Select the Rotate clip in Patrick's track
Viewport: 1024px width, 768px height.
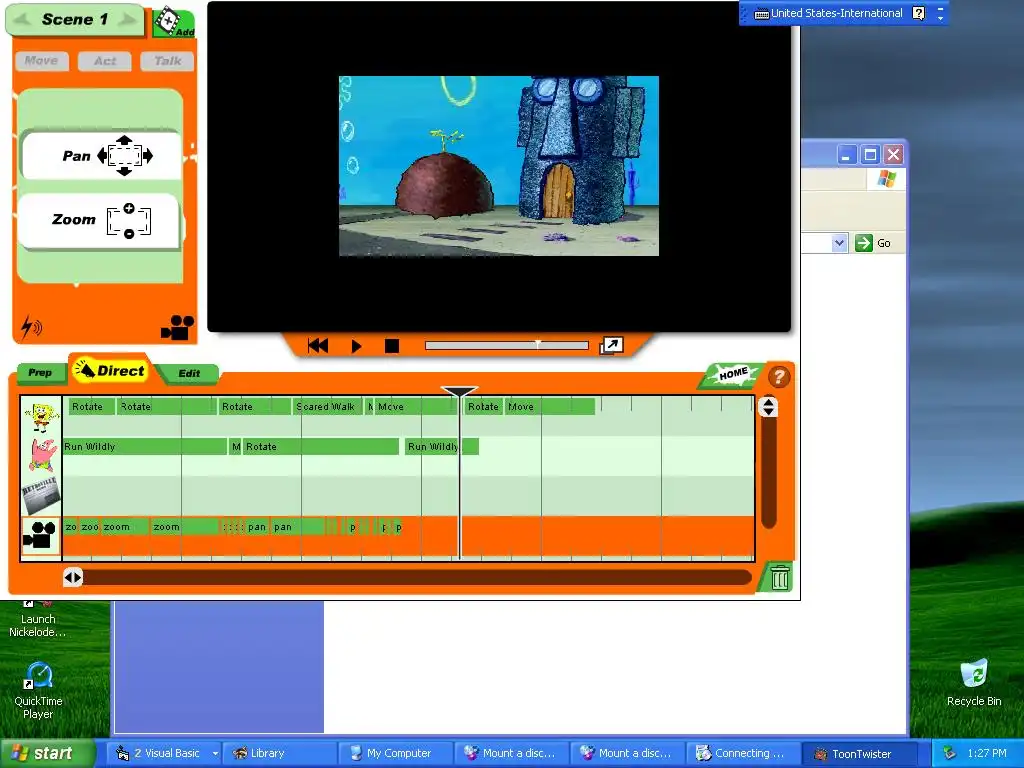tap(320, 447)
